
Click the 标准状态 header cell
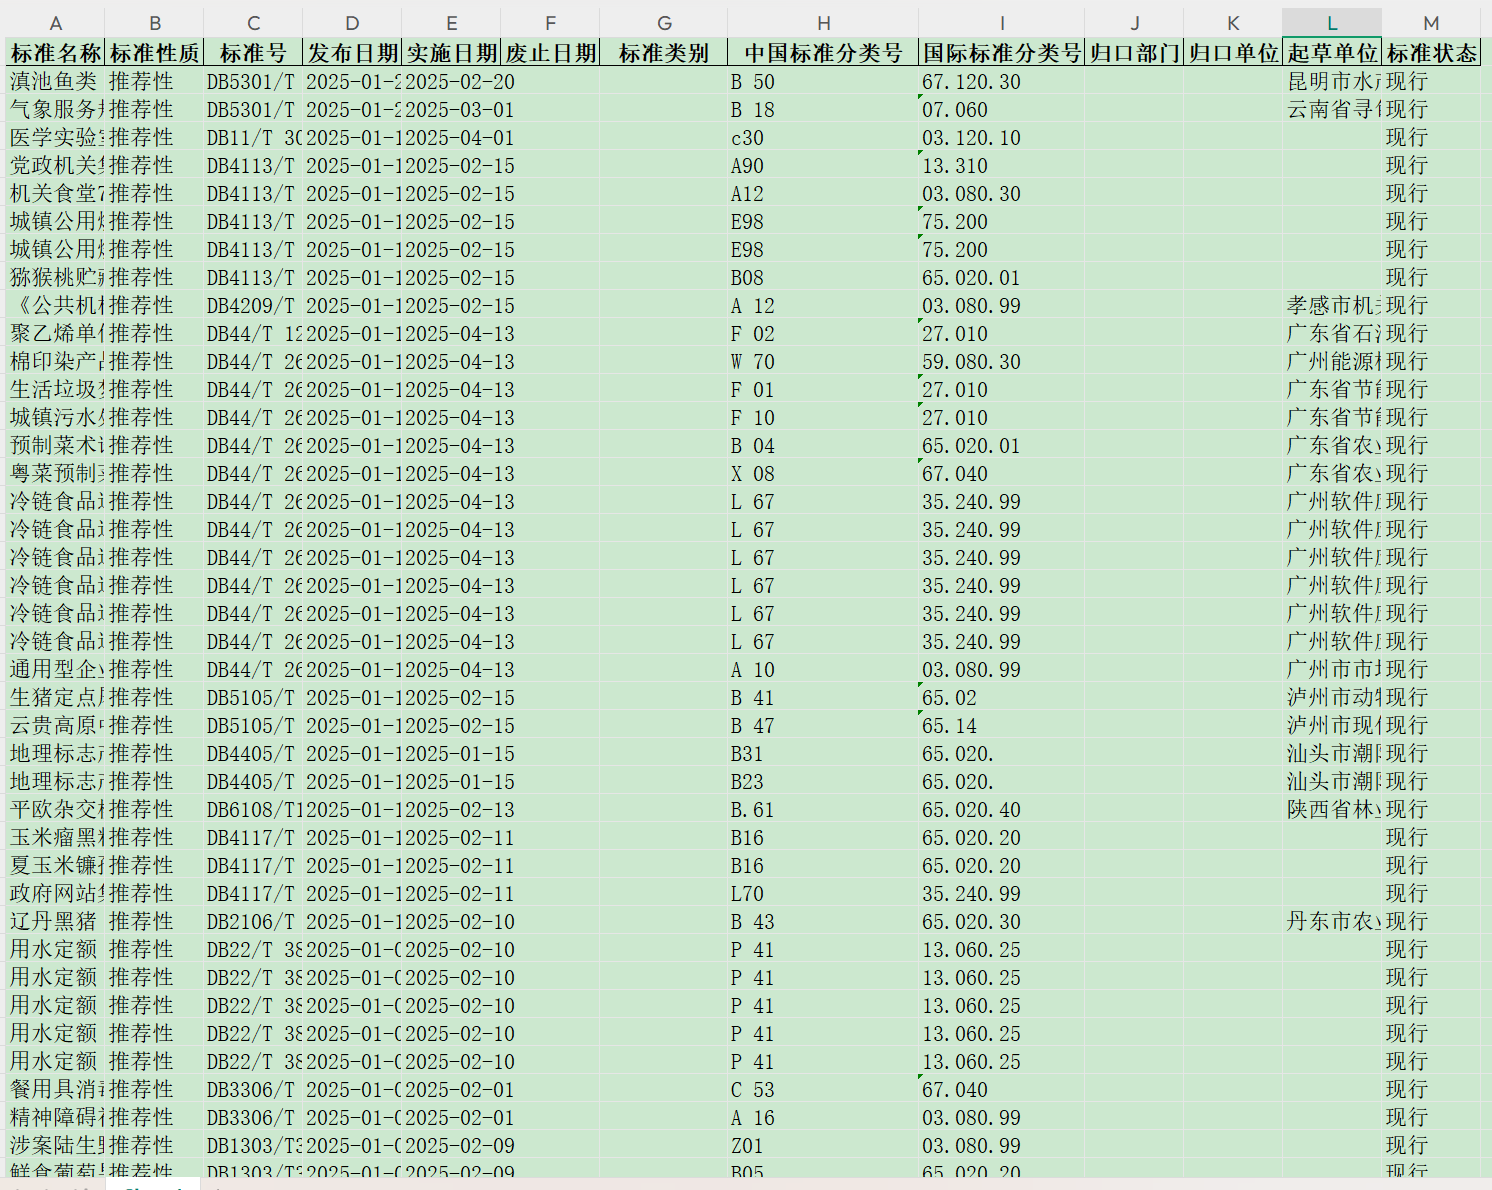[x=1431, y=53]
